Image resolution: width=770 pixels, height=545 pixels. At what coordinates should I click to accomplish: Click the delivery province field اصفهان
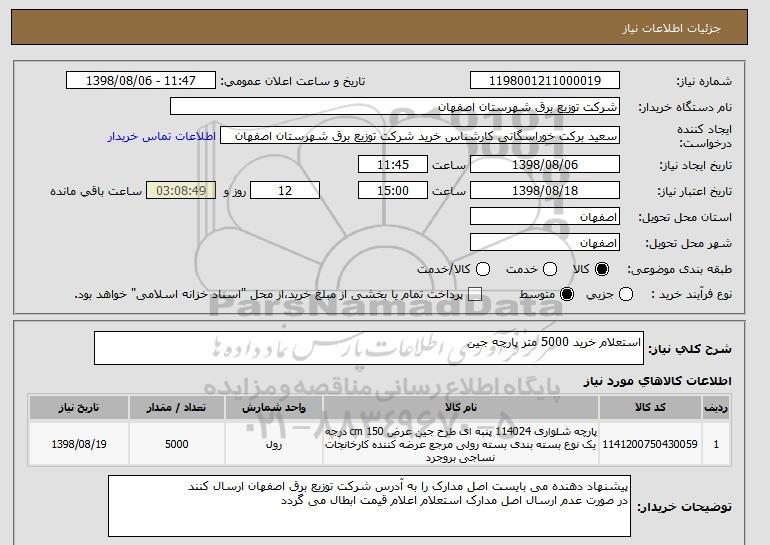(x=545, y=217)
